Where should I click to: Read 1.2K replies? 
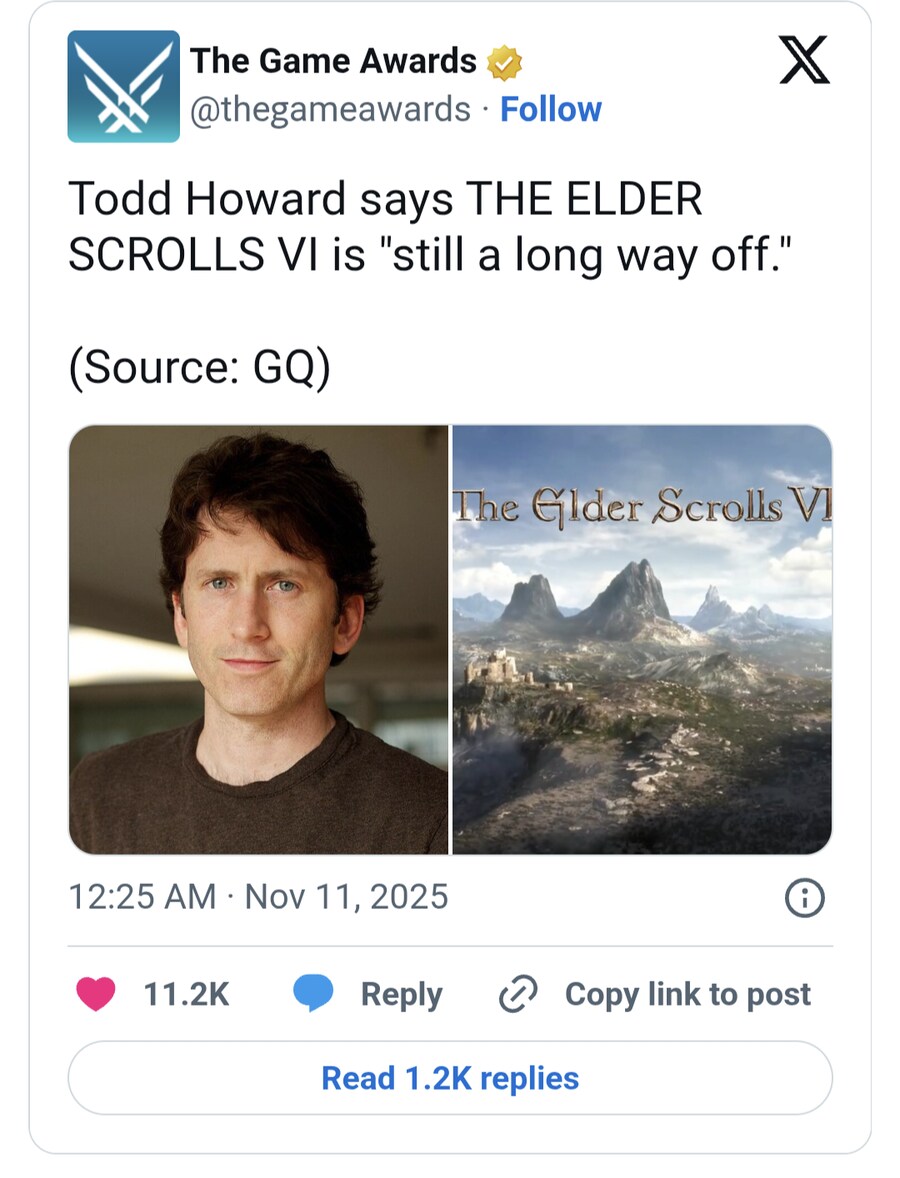[x=450, y=1078]
